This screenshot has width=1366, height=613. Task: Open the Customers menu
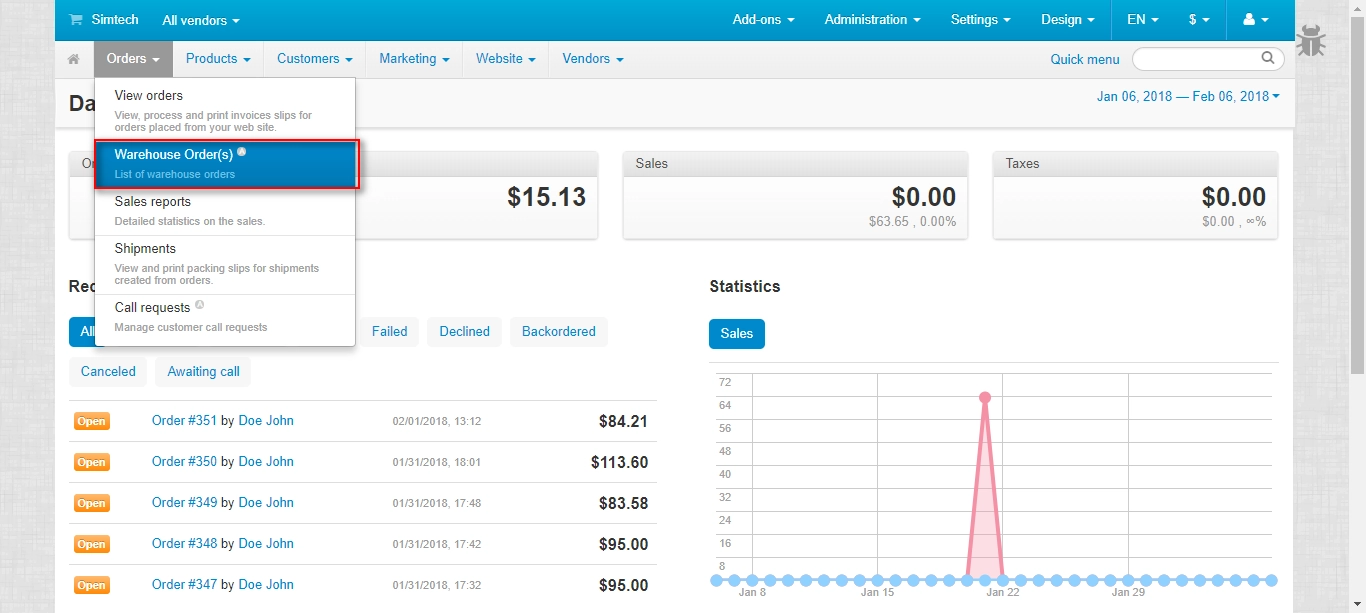click(x=314, y=59)
